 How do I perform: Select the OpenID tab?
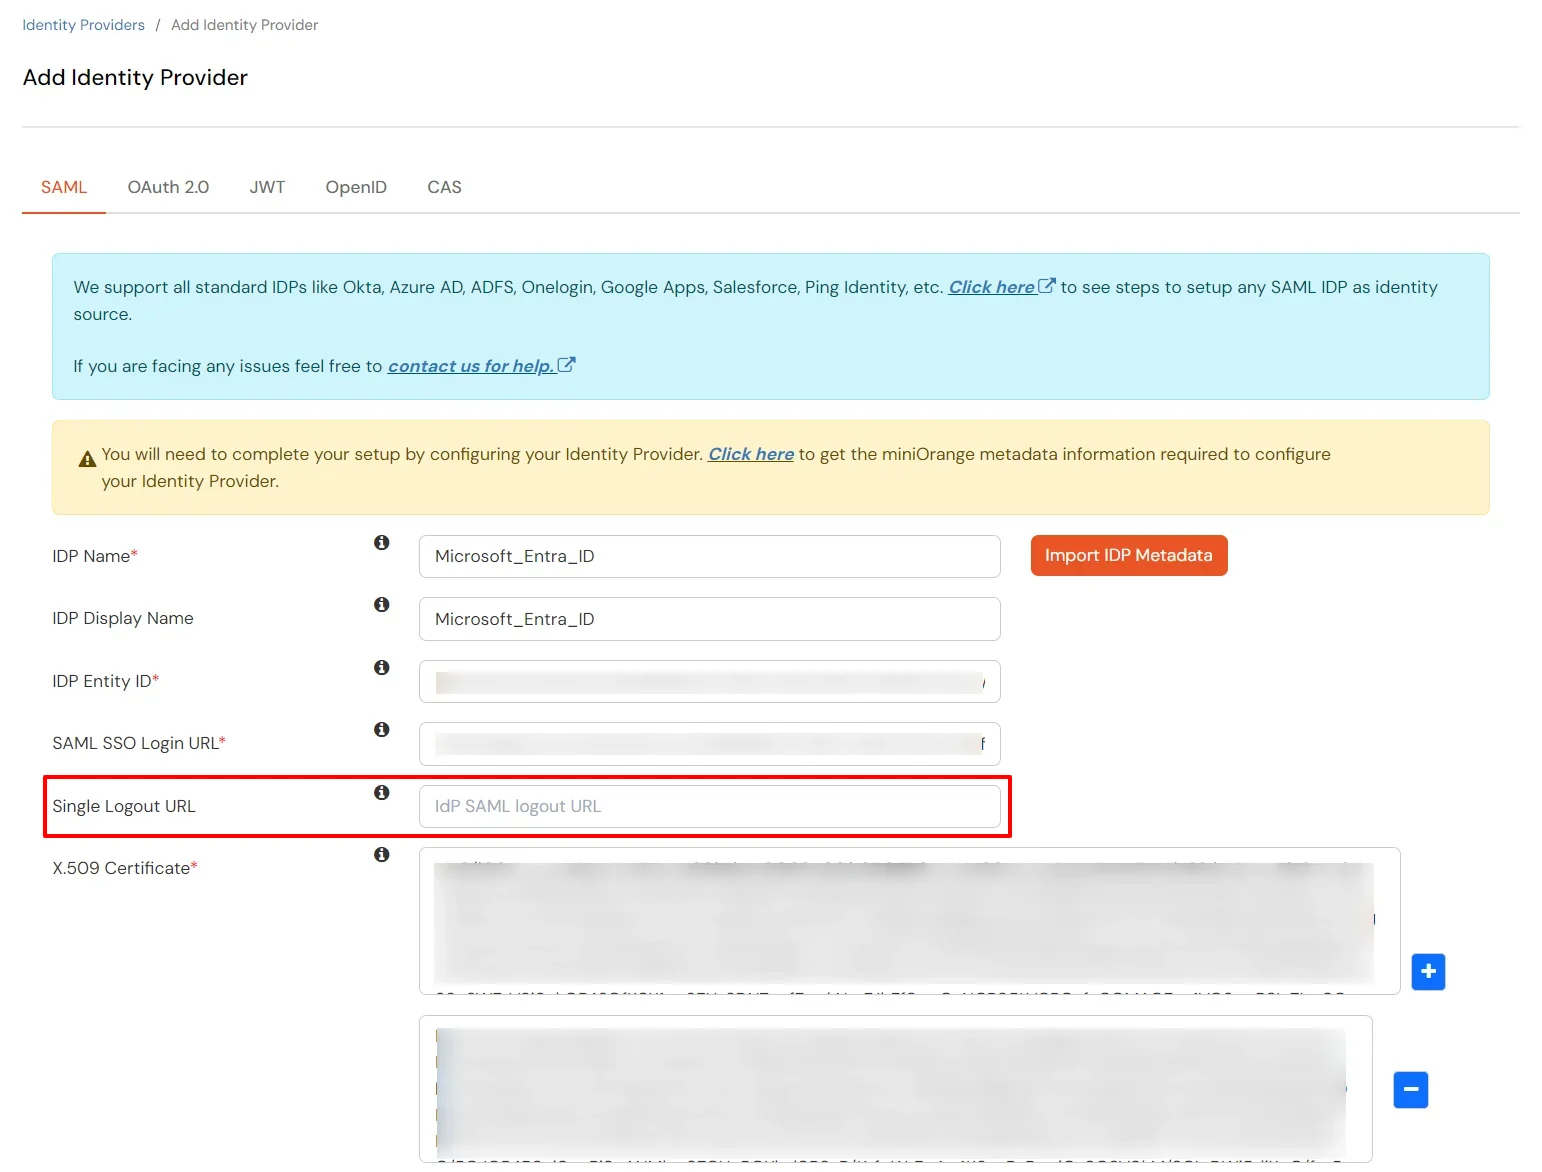(x=356, y=187)
